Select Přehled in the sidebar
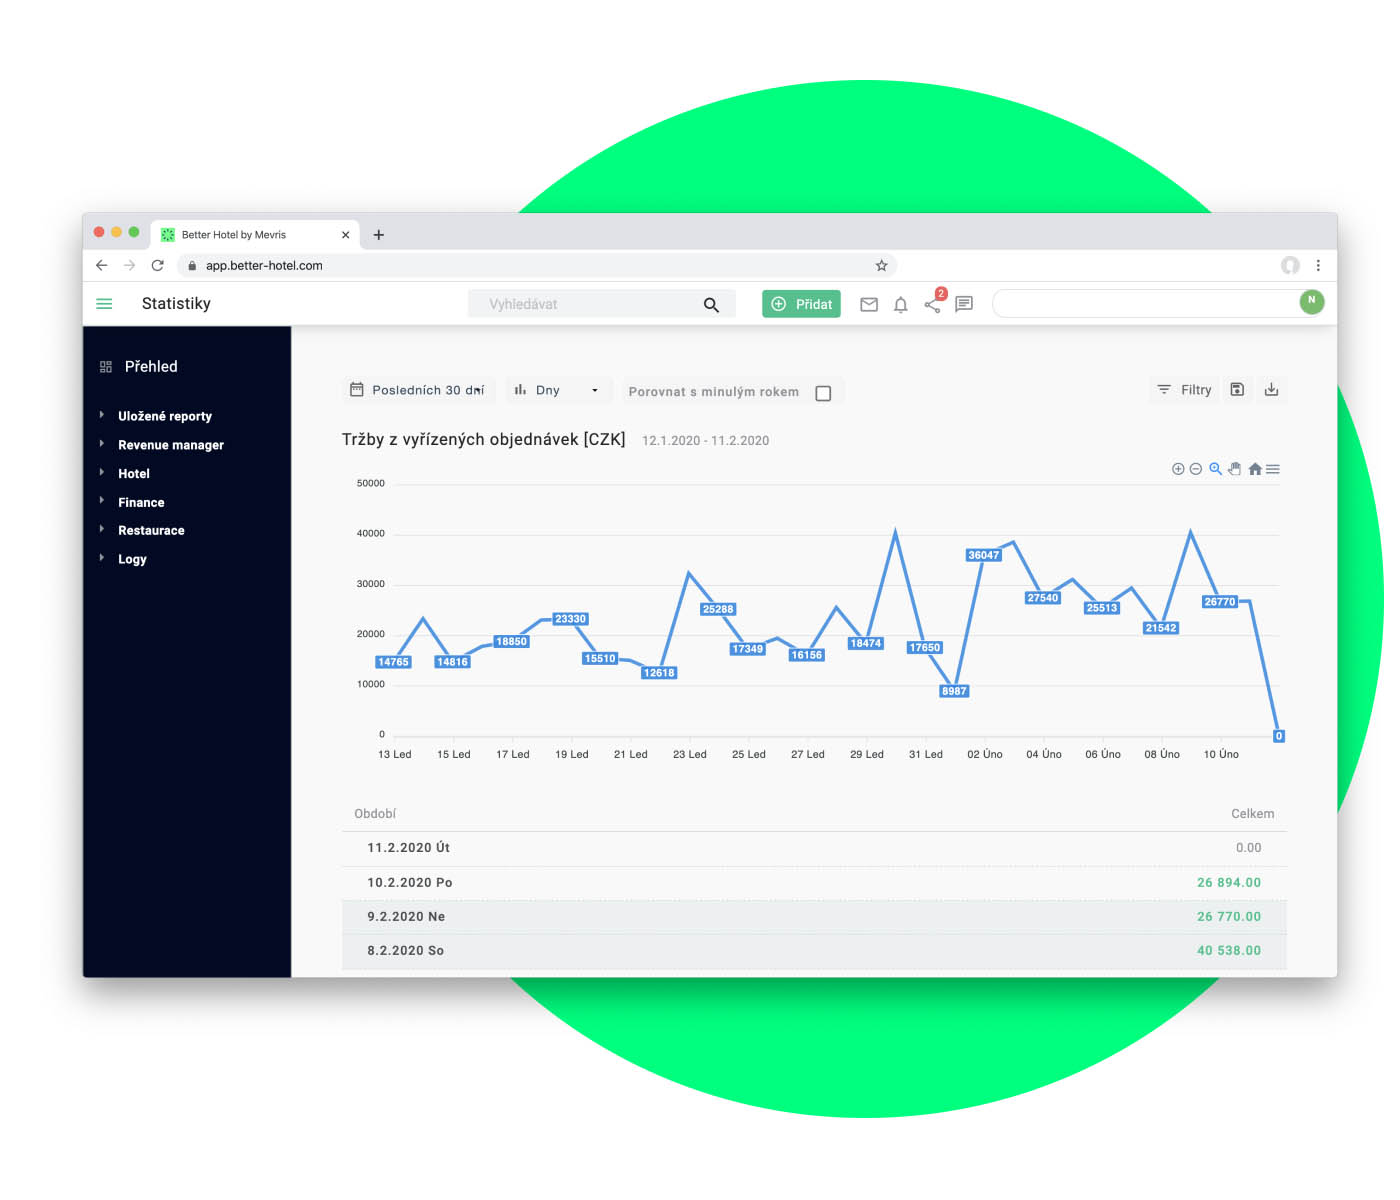 [x=151, y=367]
